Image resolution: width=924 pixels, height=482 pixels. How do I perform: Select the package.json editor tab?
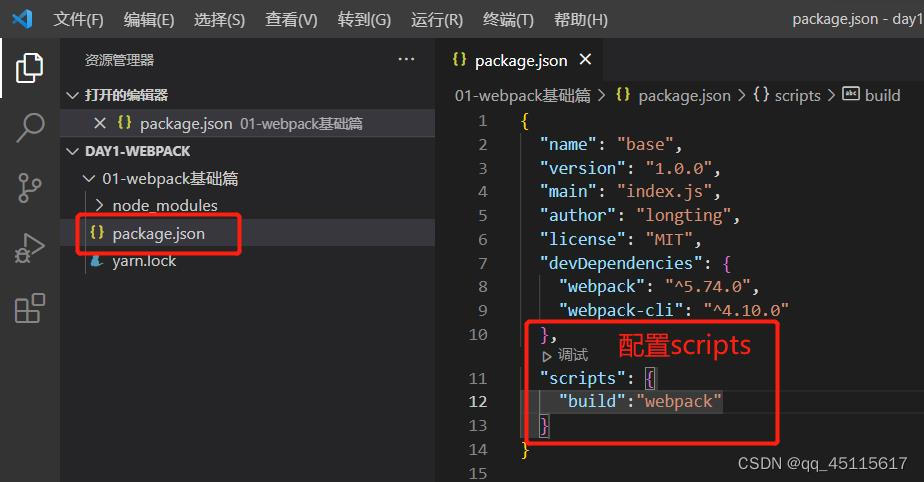[521, 60]
